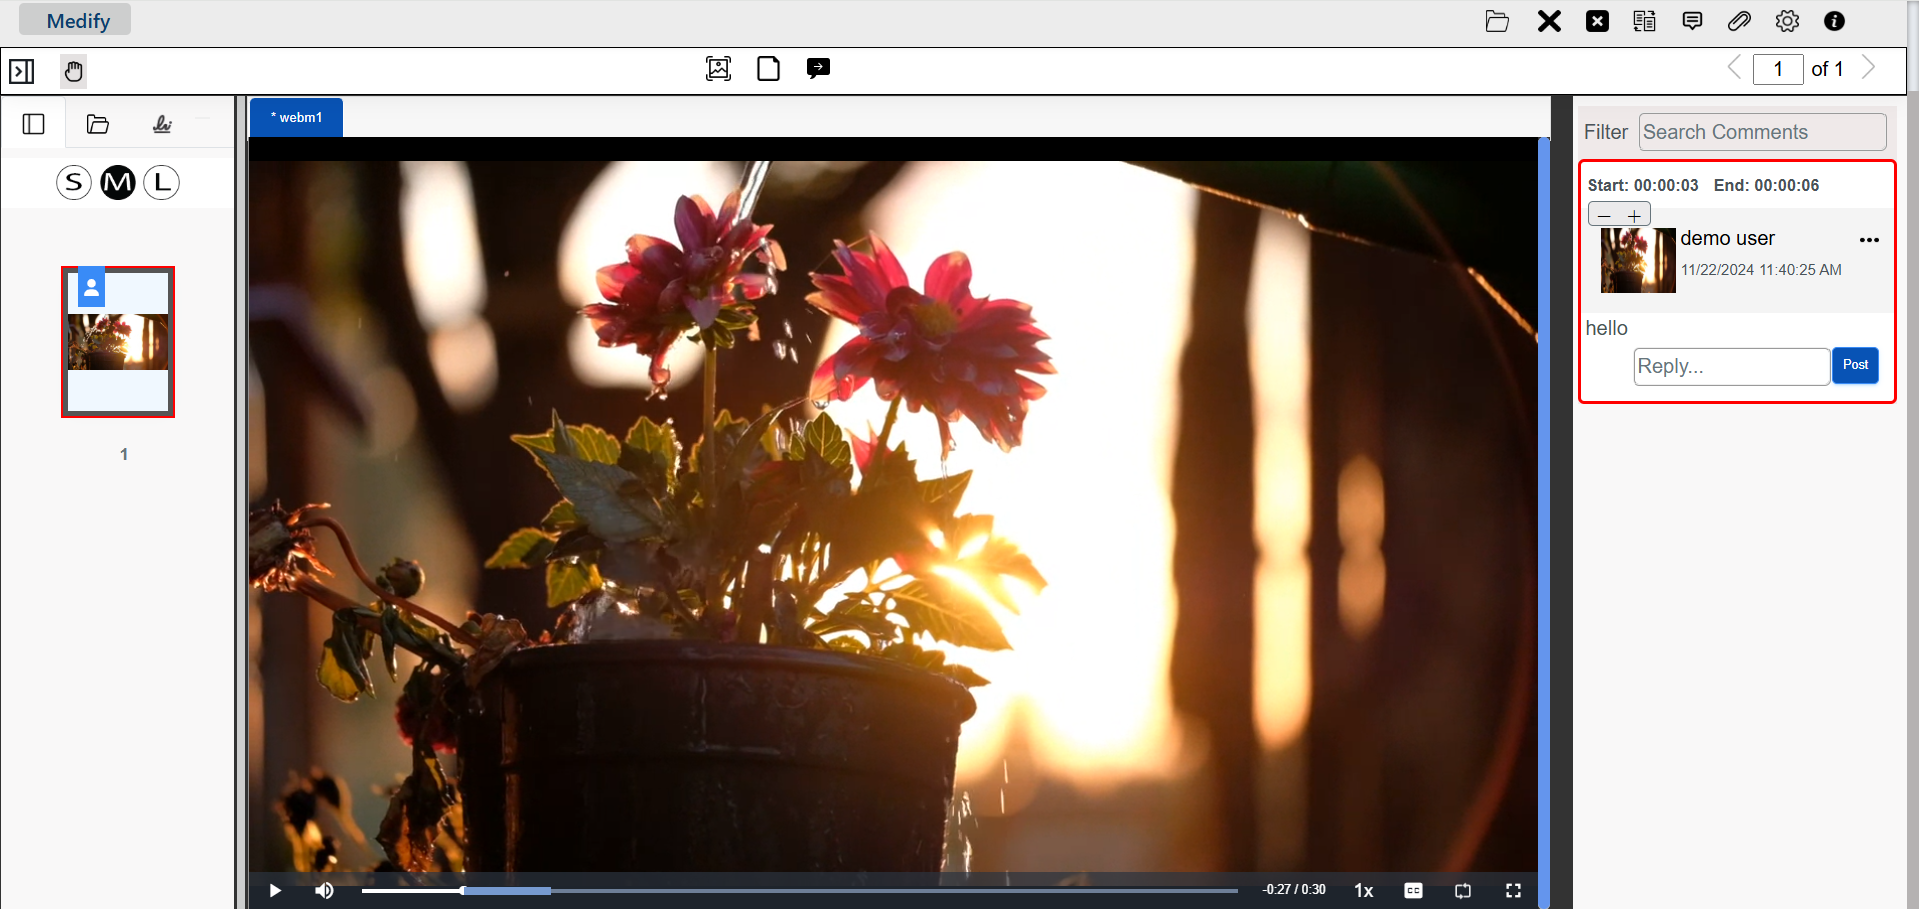Click the Start: 00:00:03 timestamp
1919x909 pixels.
tap(1643, 185)
